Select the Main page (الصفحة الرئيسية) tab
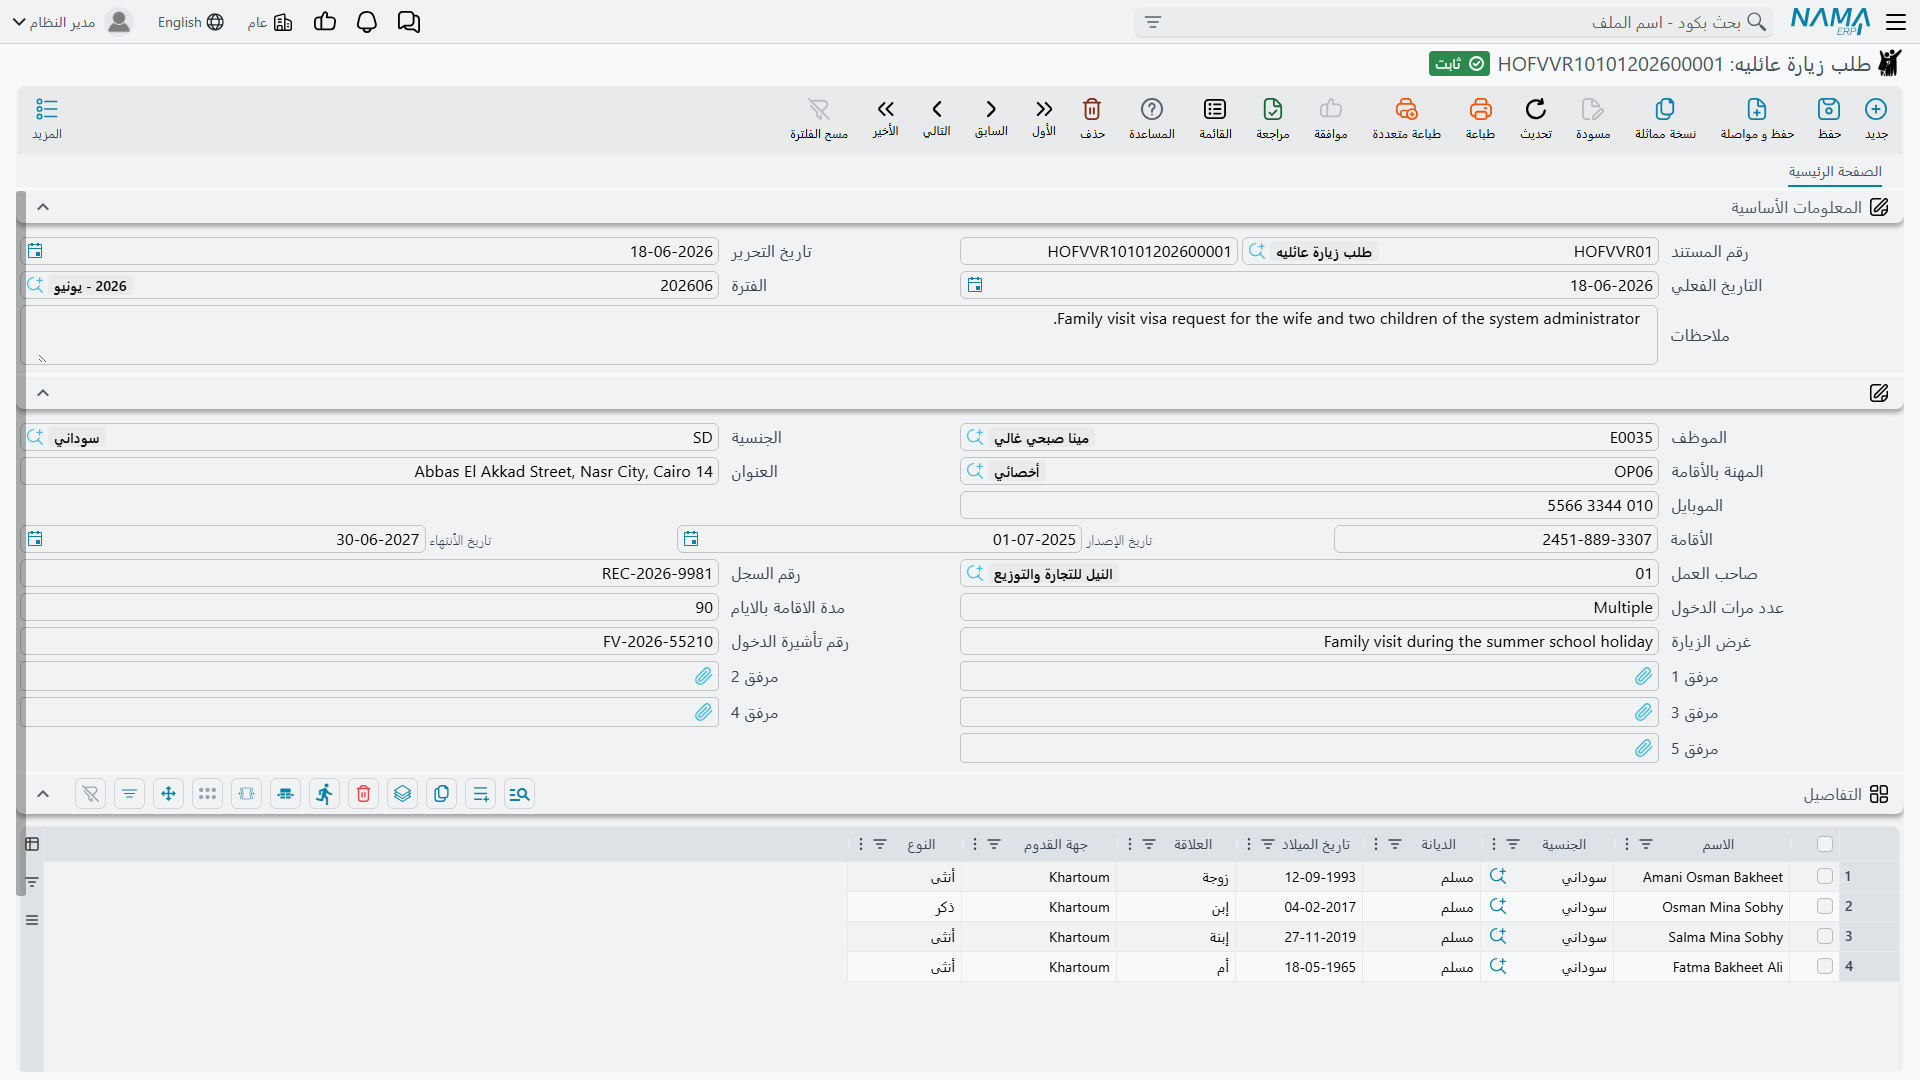This screenshot has width=1920, height=1080. point(1835,172)
